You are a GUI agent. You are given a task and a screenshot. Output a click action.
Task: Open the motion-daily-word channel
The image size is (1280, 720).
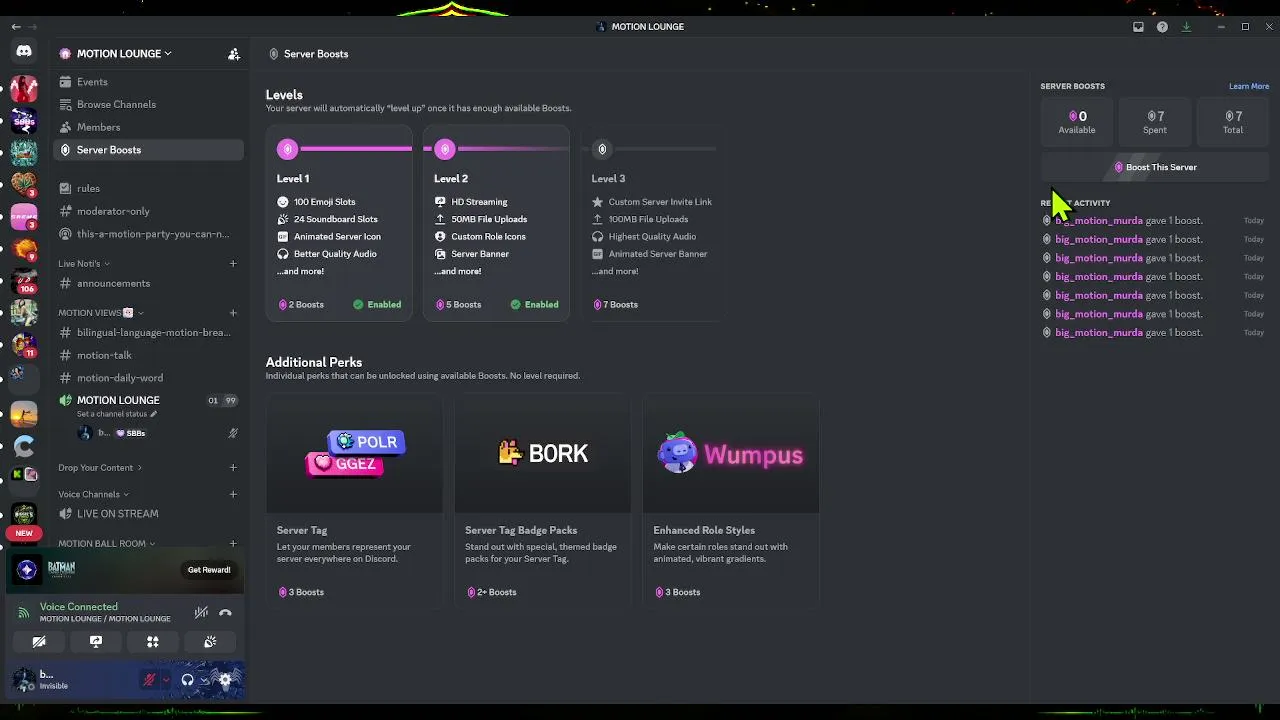coord(148,378)
